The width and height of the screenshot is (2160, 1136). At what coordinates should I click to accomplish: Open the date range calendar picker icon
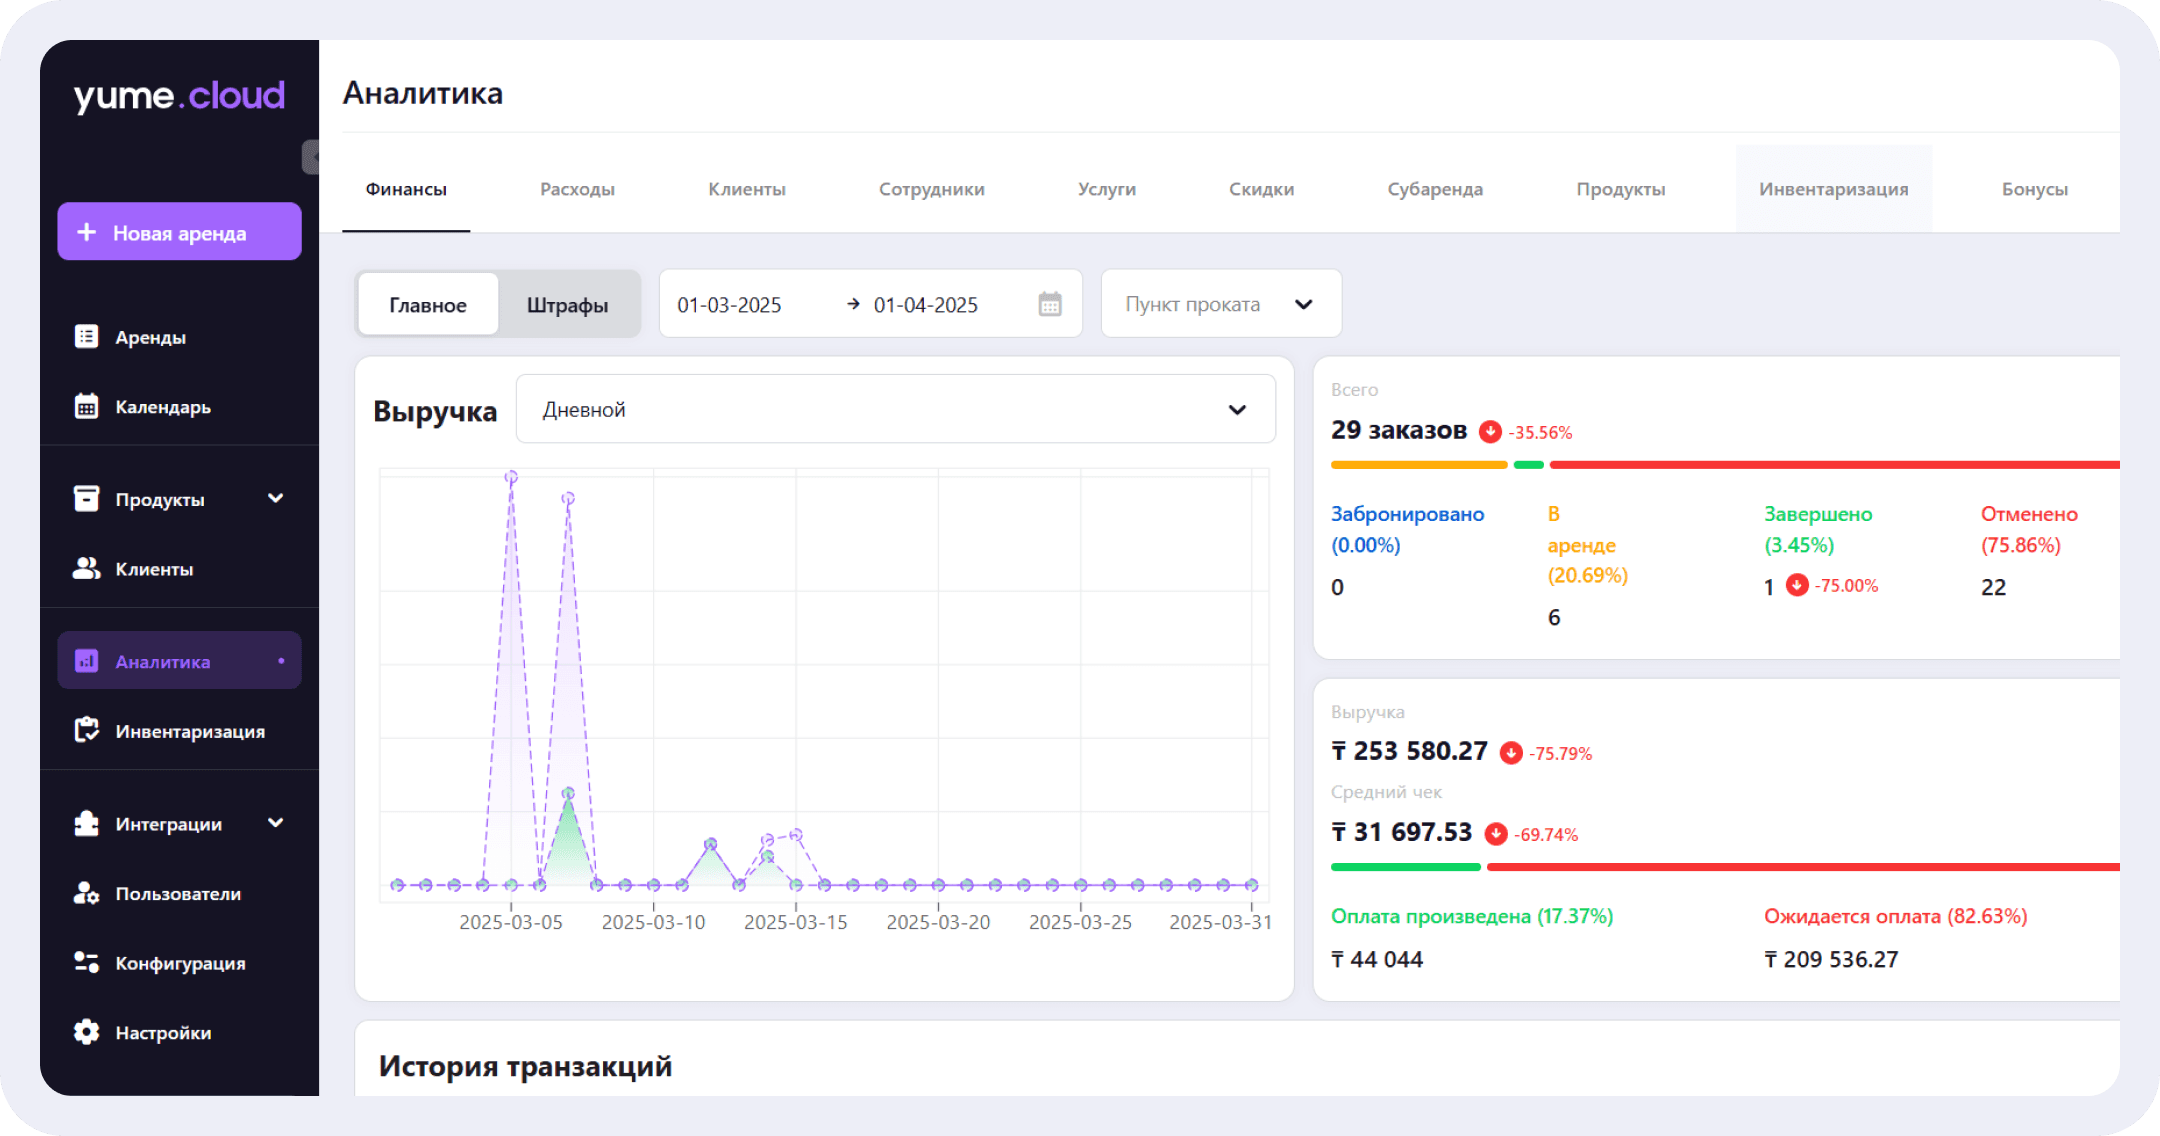tap(1049, 304)
